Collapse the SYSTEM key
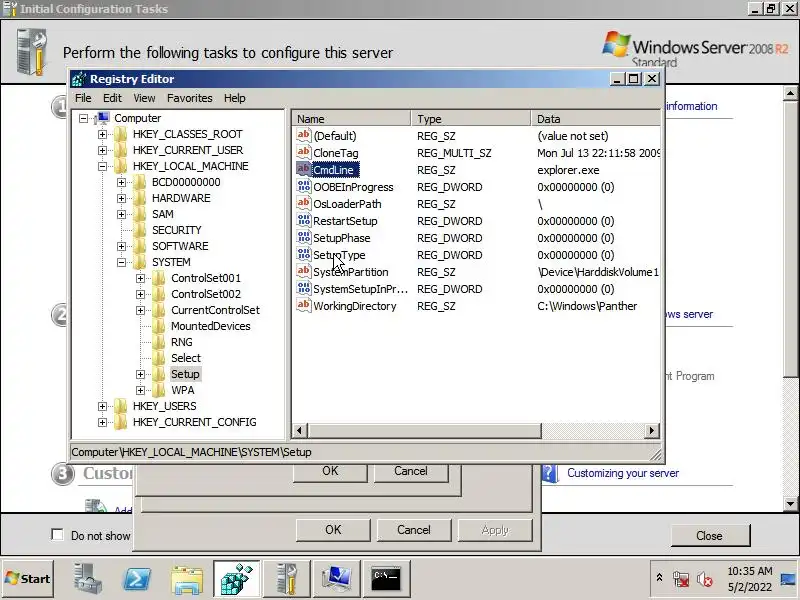 click(x=121, y=262)
